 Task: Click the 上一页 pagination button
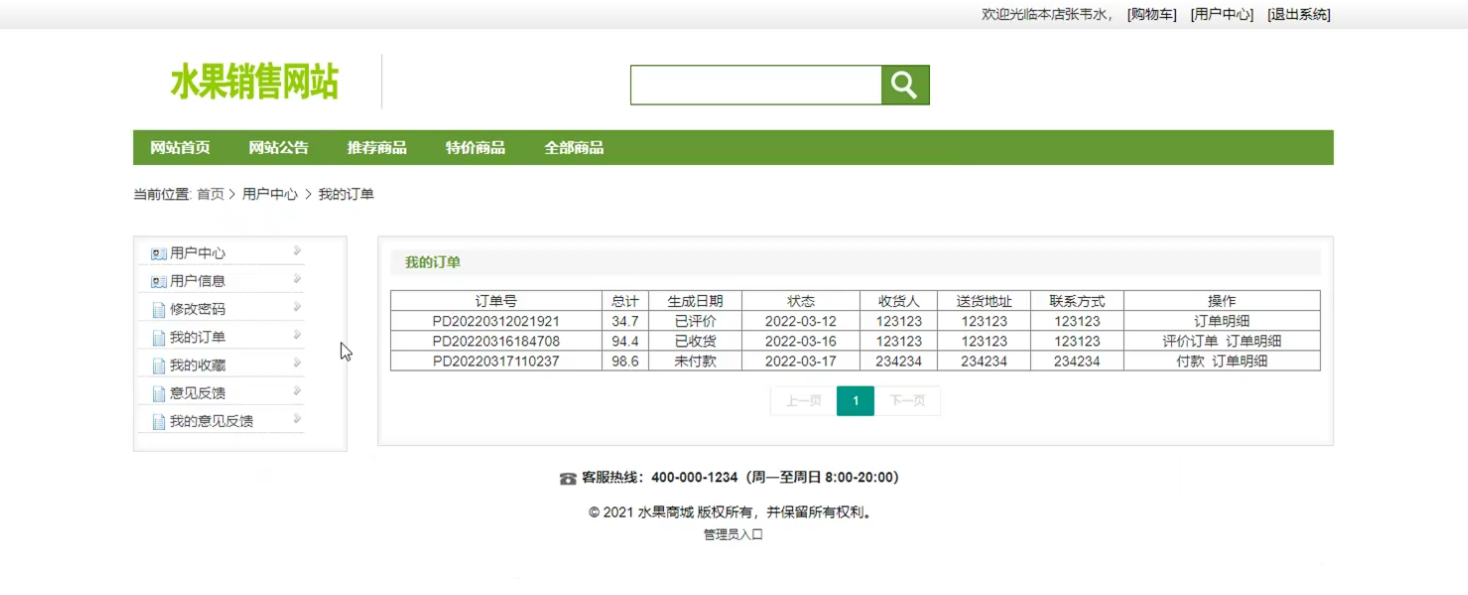tap(803, 401)
